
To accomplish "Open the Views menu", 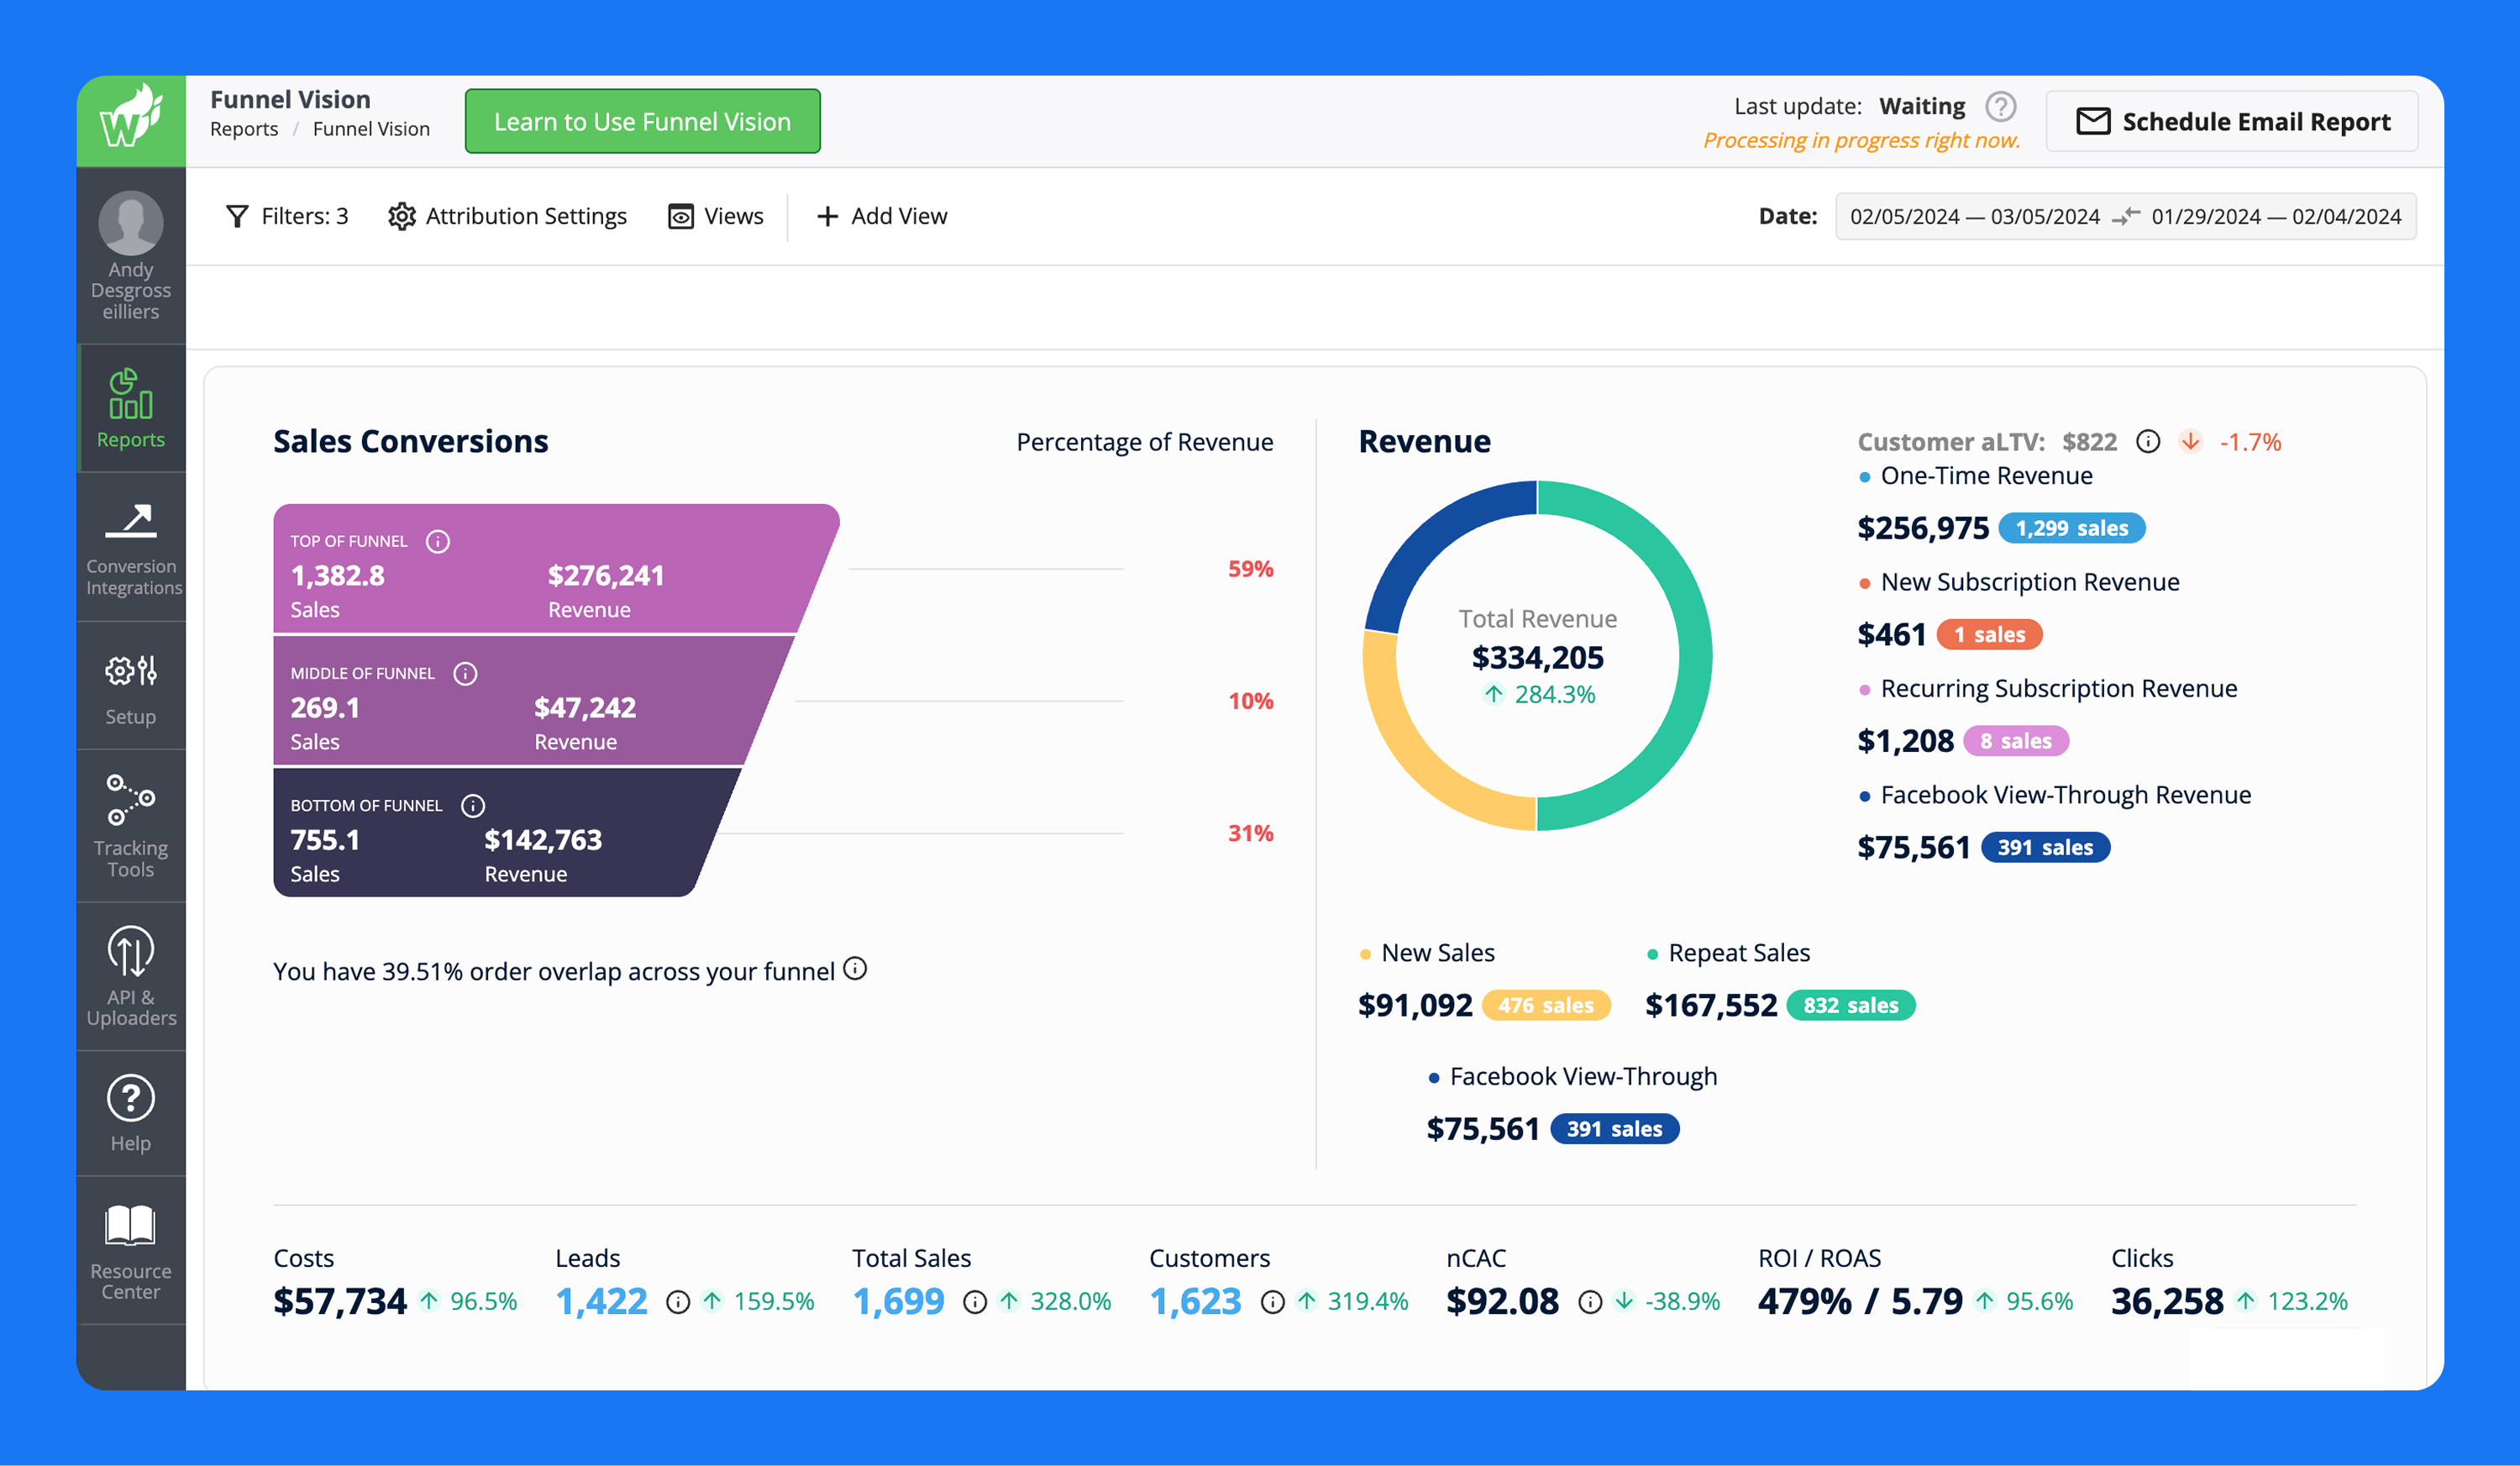I will click(x=716, y=216).
